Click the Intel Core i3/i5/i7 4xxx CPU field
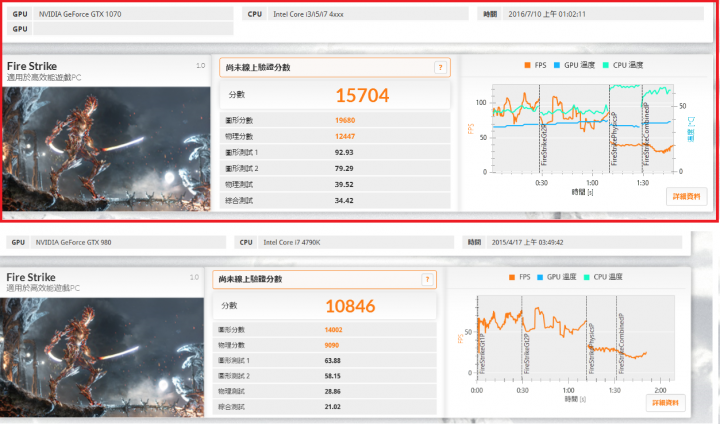 [x=368, y=14]
